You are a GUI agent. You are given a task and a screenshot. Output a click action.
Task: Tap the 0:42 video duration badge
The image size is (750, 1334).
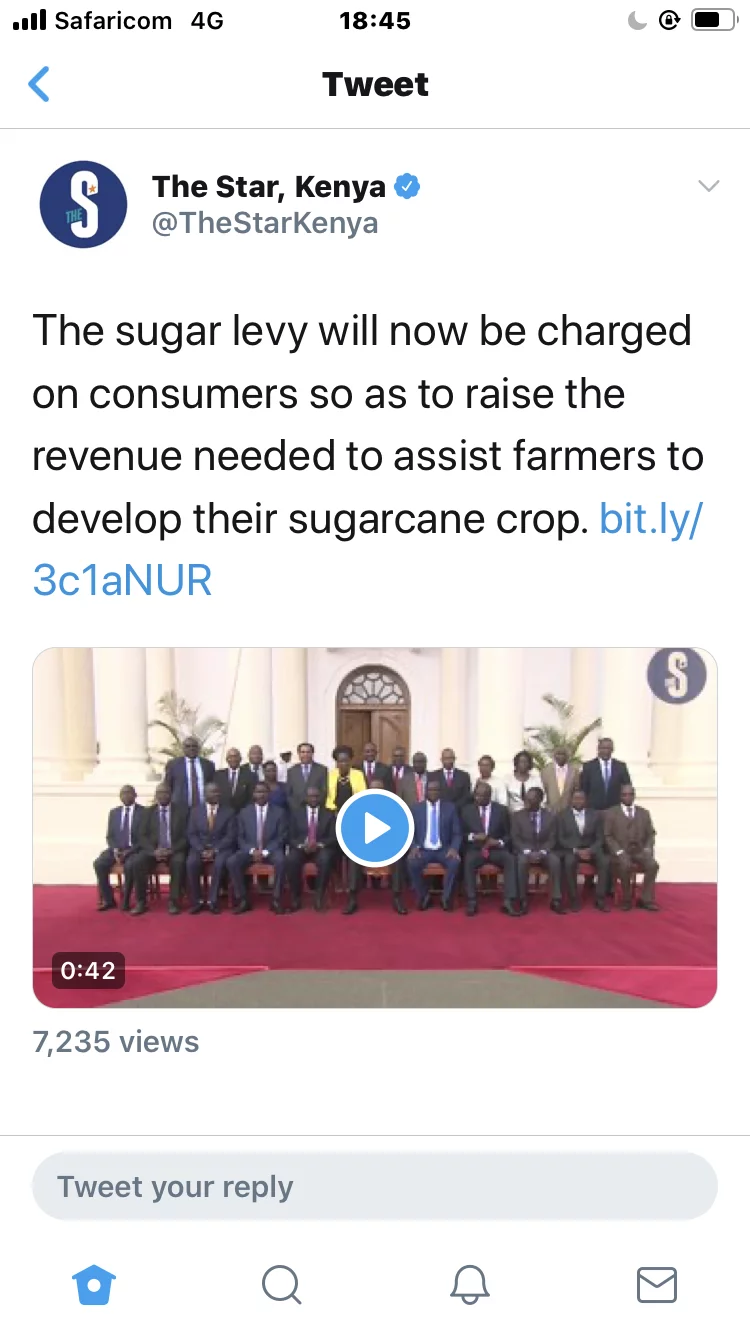[88, 970]
